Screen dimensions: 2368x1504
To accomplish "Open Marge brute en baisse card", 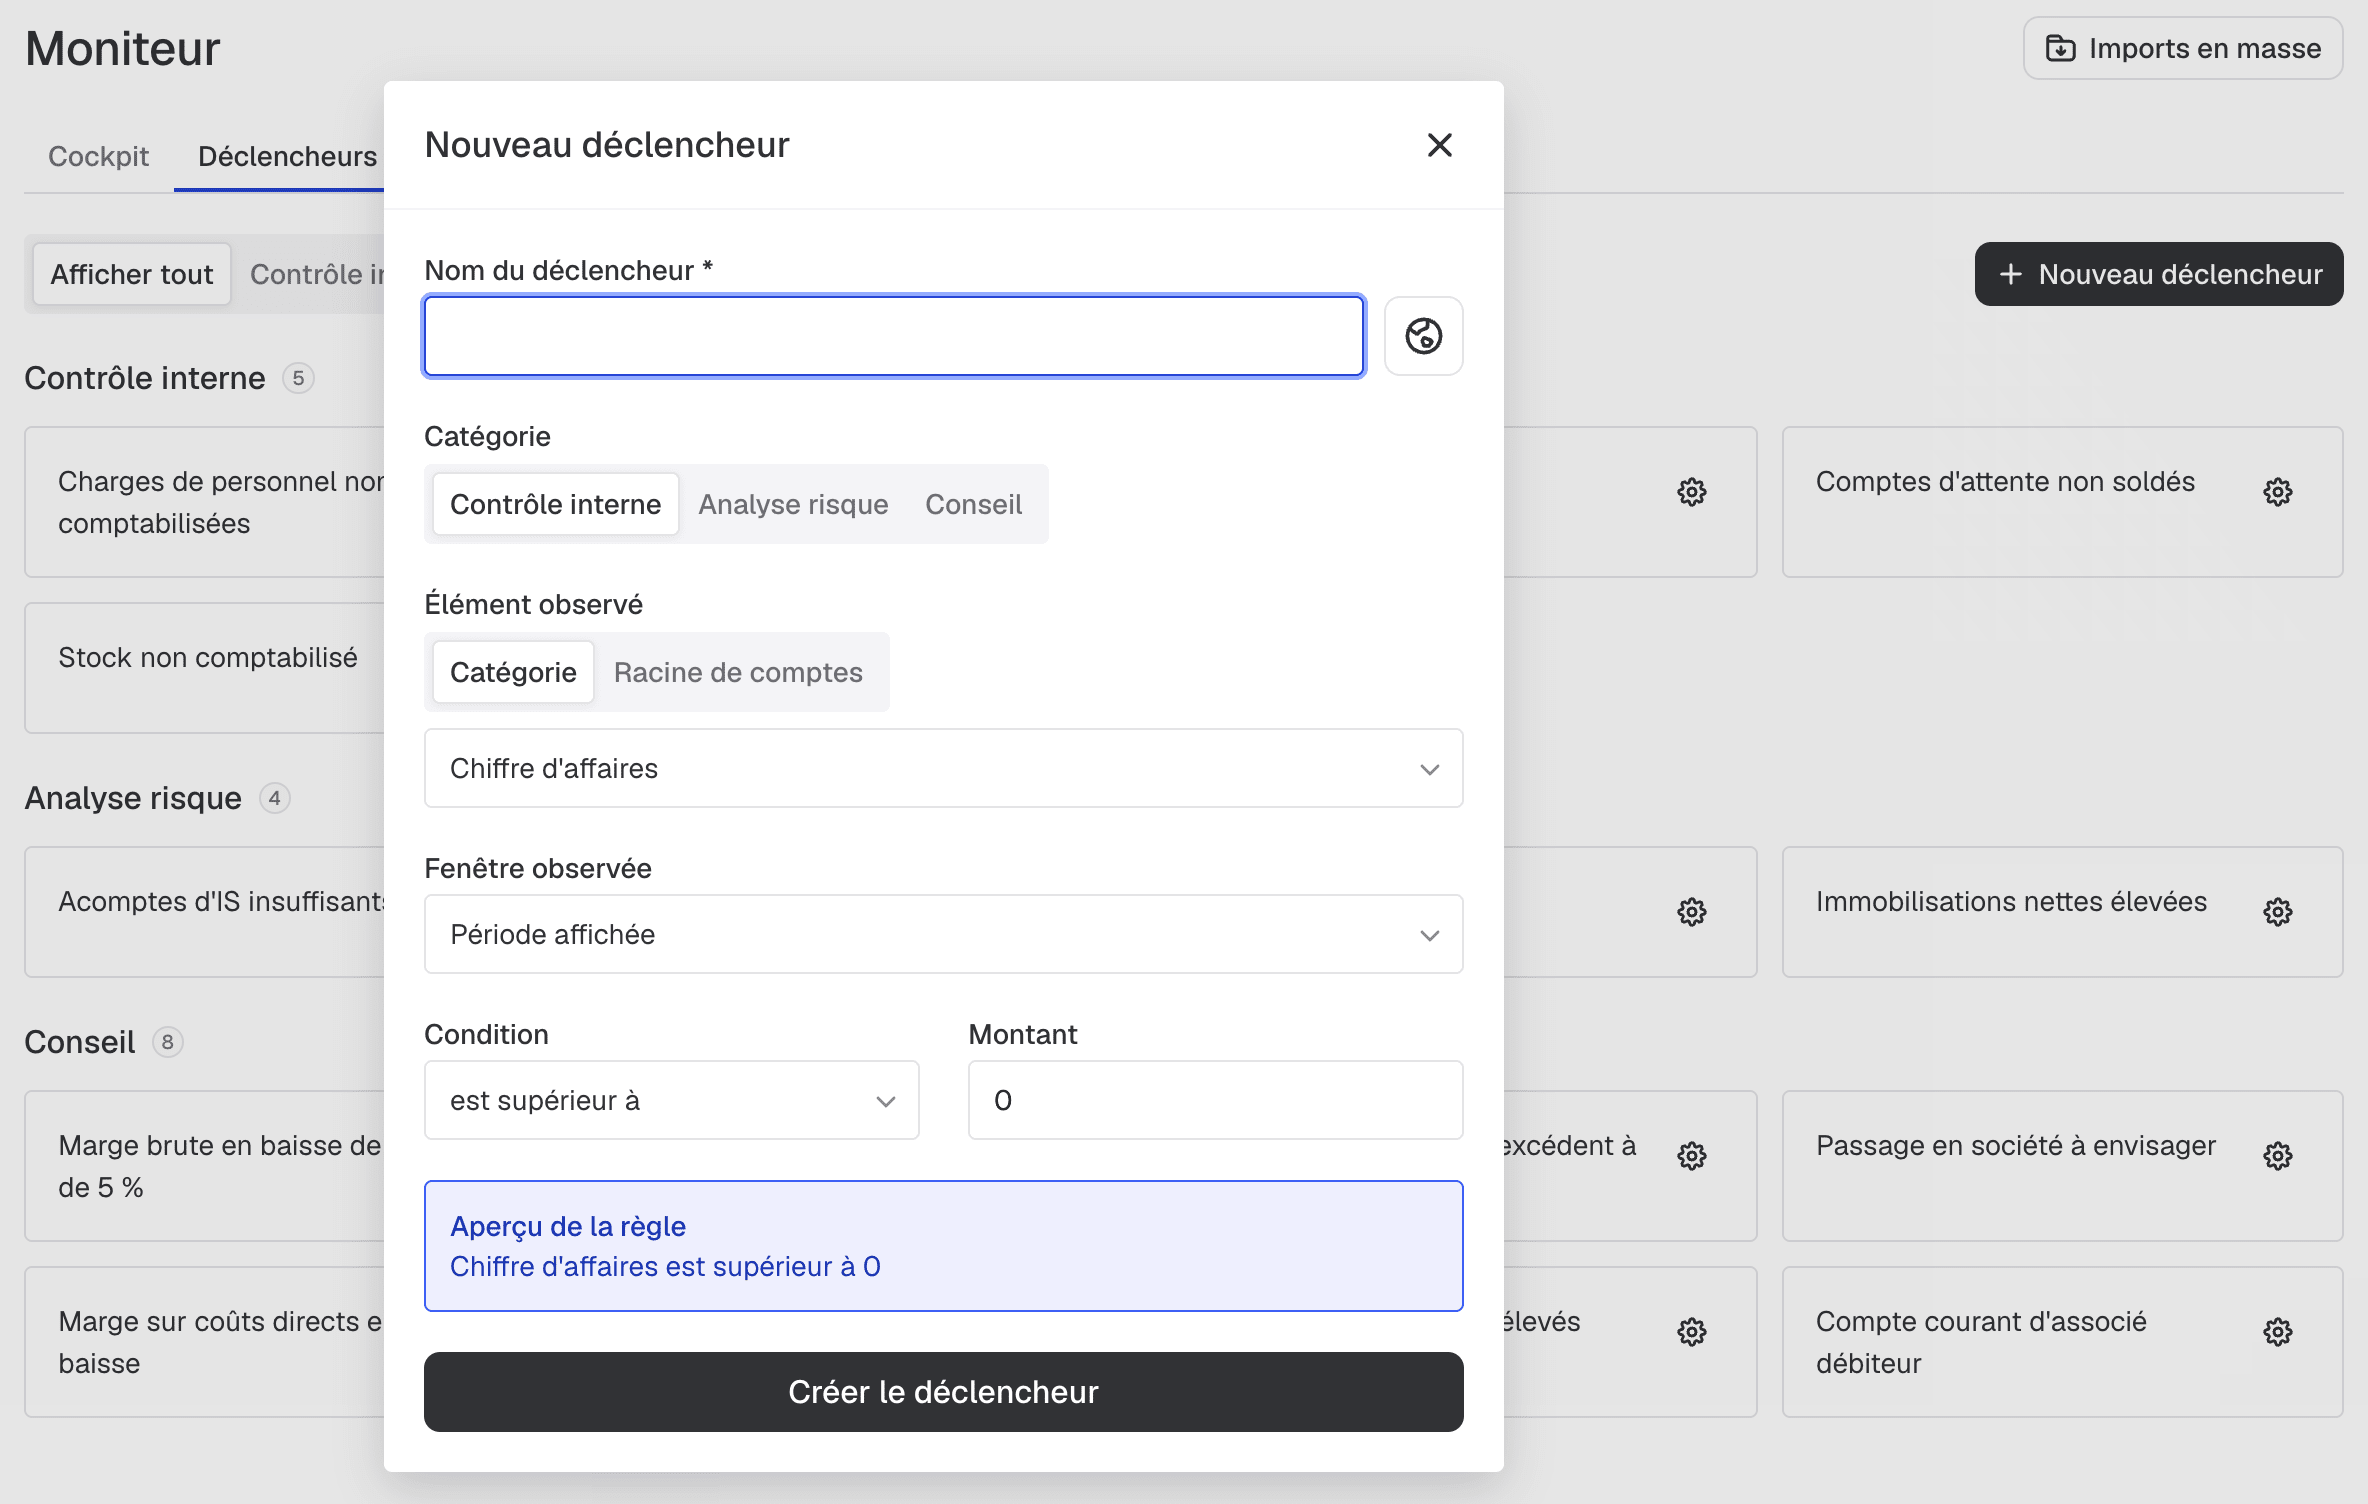I will pos(205,1166).
